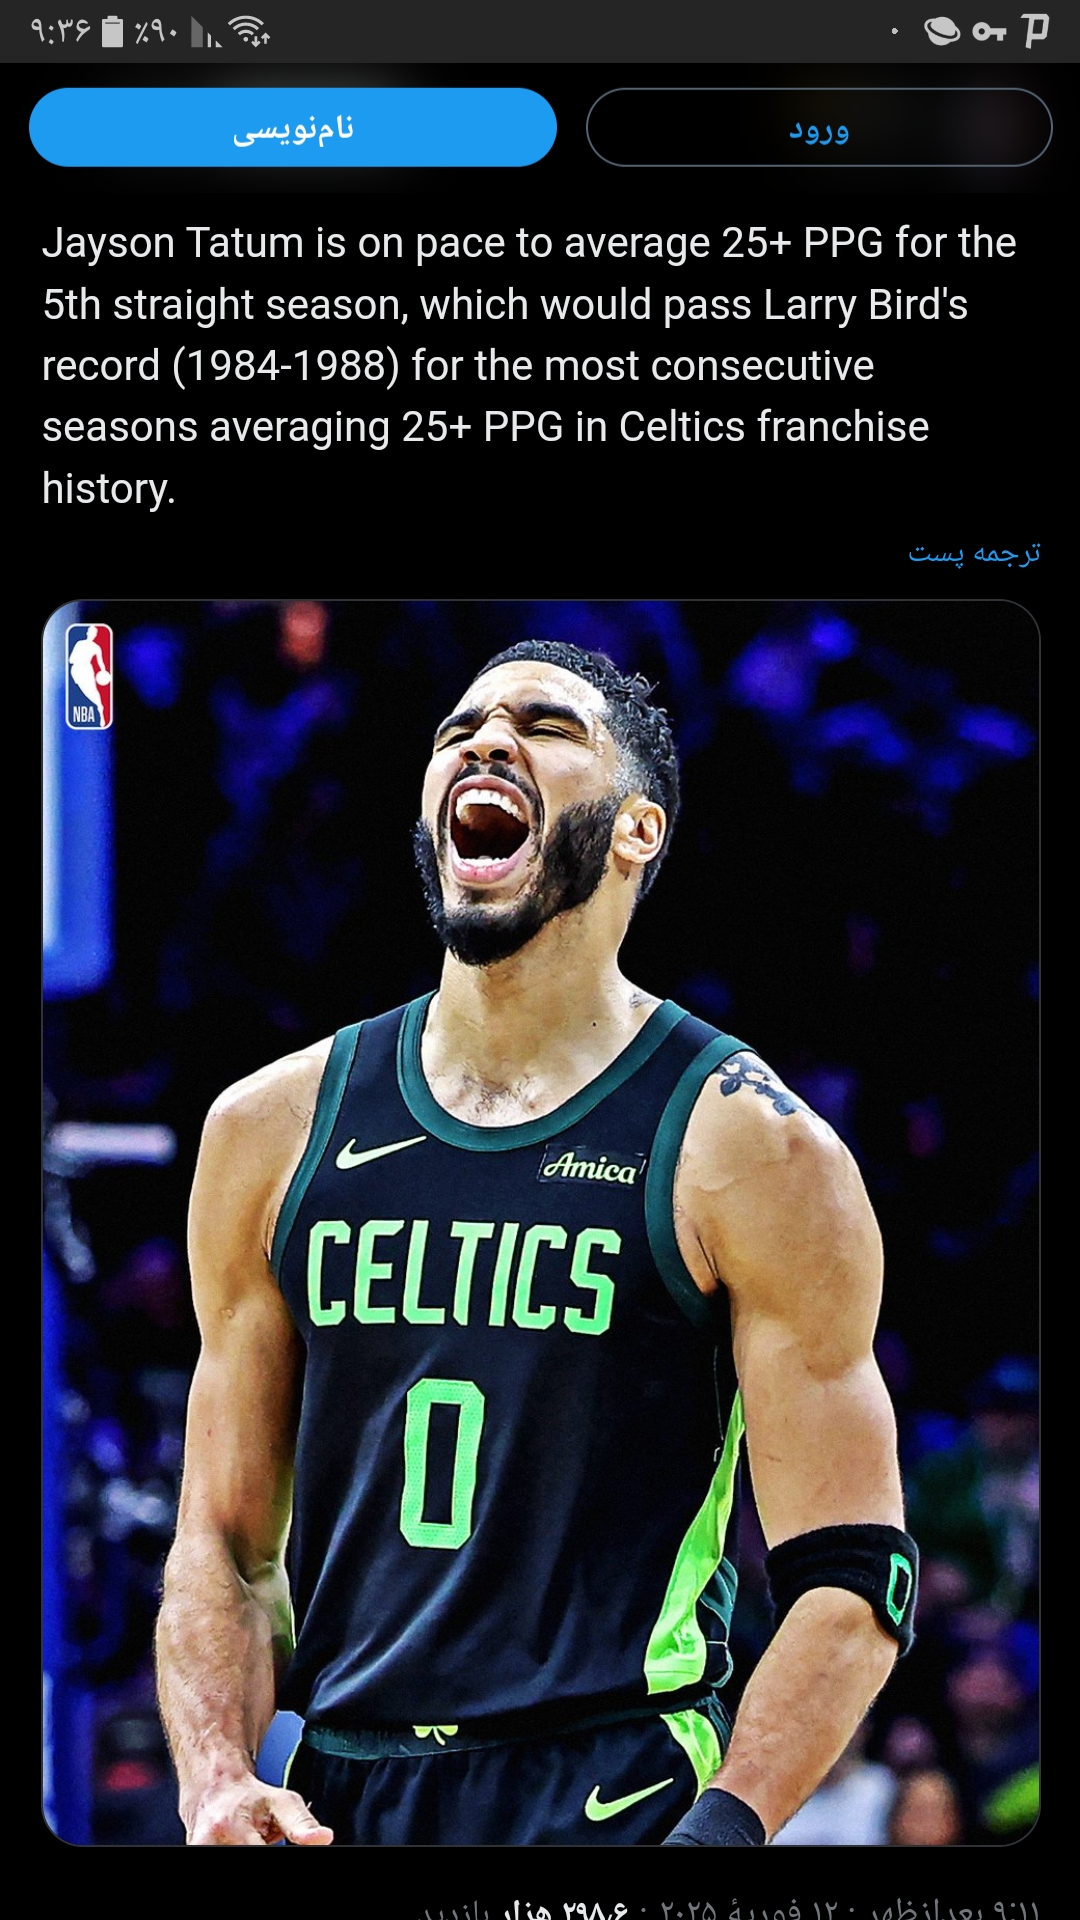The image size is (1080, 1920).
Task: Open the Jayson Tatum photo
Action: tap(541, 1222)
